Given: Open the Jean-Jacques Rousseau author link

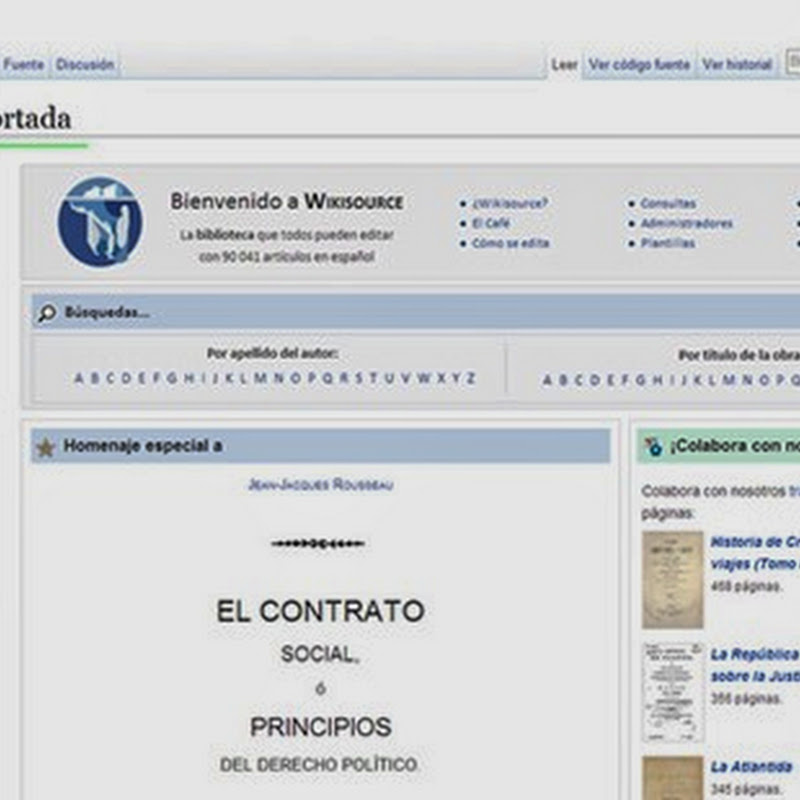Looking at the screenshot, I should coord(320,484).
